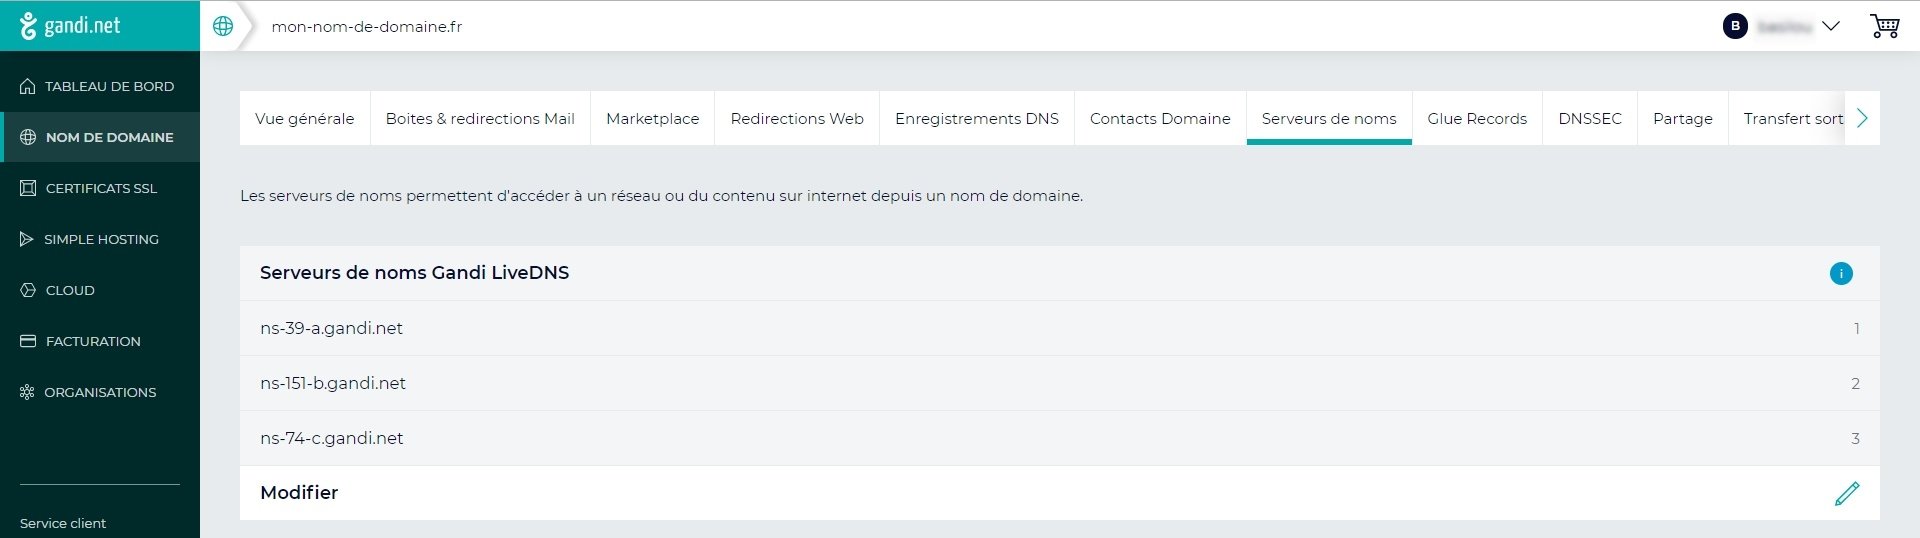Go to Certificats SSL

pyautogui.click(x=100, y=188)
